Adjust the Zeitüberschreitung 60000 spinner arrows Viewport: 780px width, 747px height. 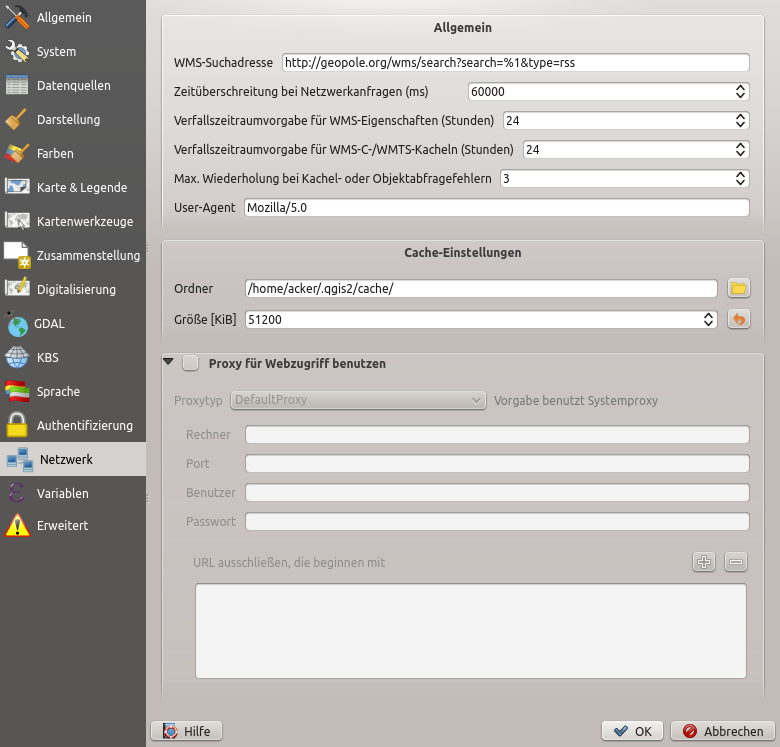pos(740,91)
